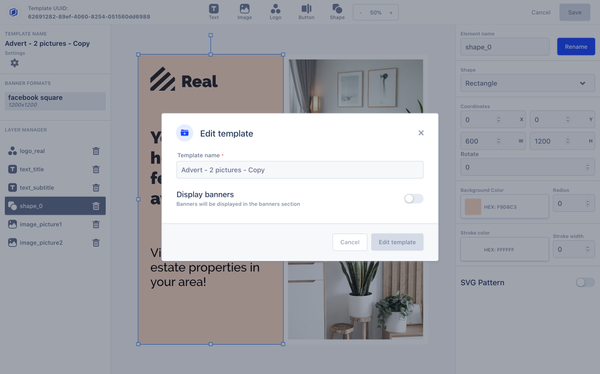Select the bottom plant picture on canvas
This screenshot has height=374, width=600.
[x=356, y=300]
